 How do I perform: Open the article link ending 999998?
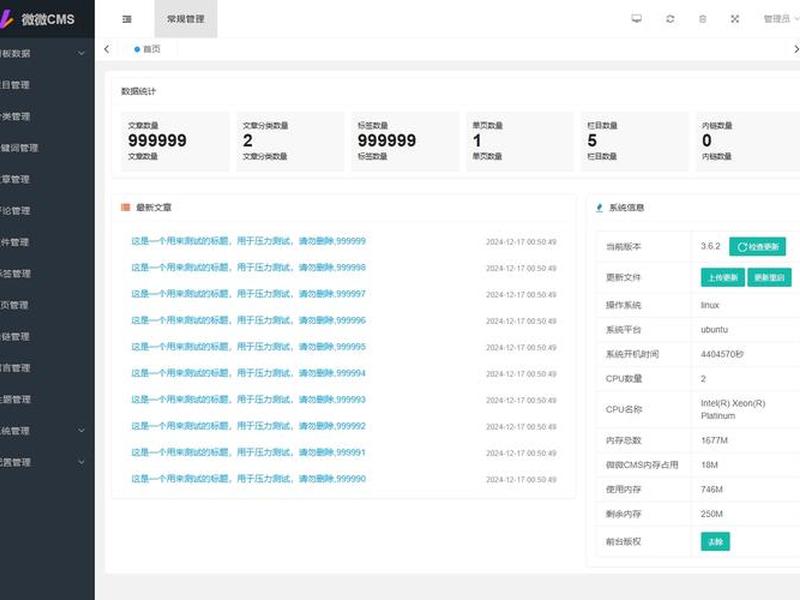[x=248, y=267]
